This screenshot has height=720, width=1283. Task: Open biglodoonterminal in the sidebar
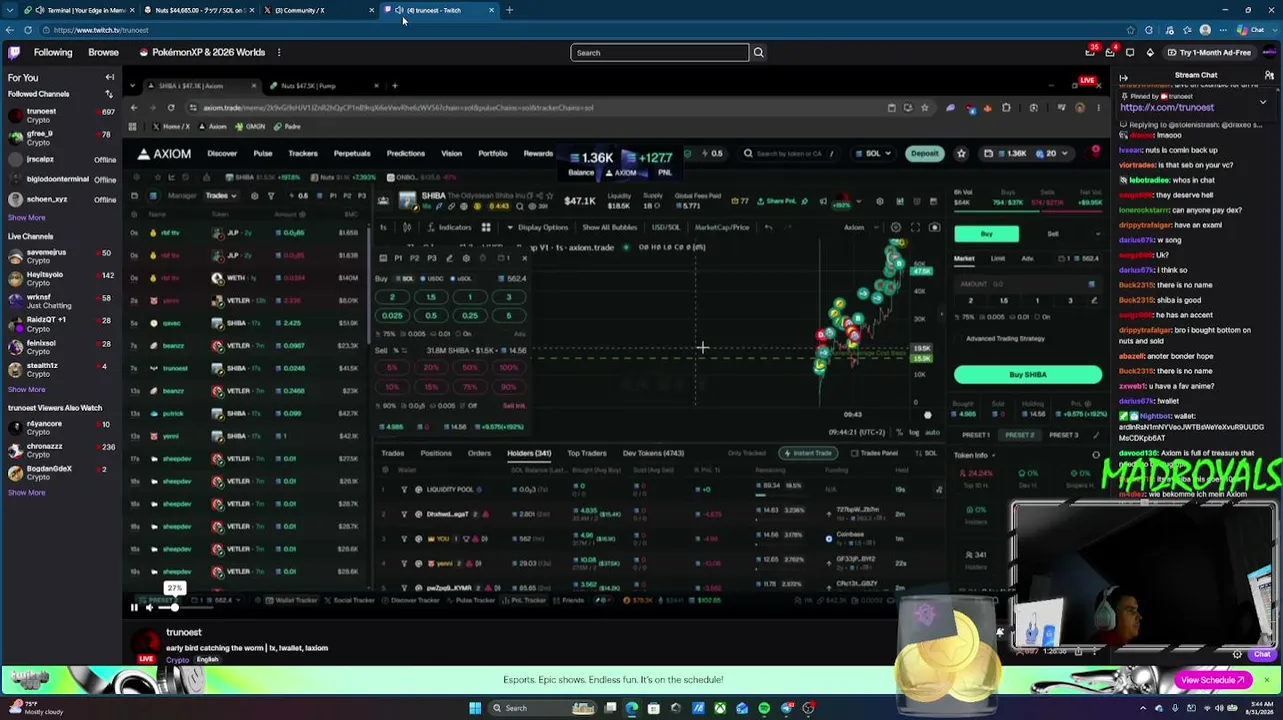tap(60, 179)
